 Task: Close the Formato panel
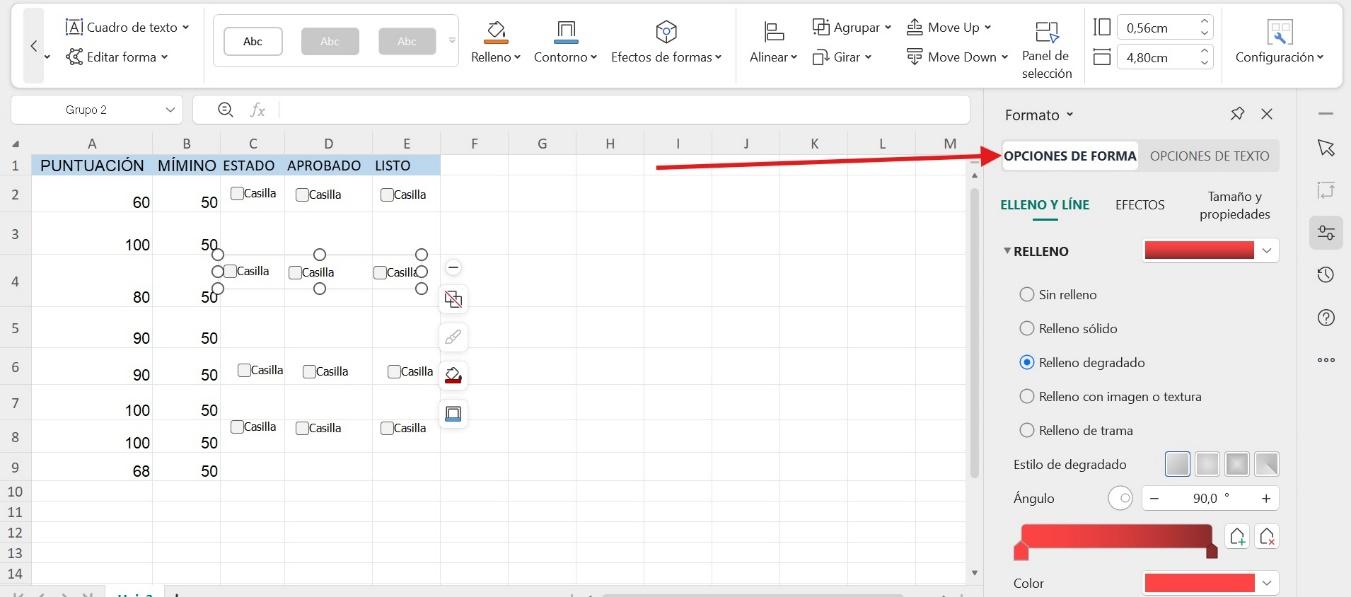click(x=1267, y=114)
